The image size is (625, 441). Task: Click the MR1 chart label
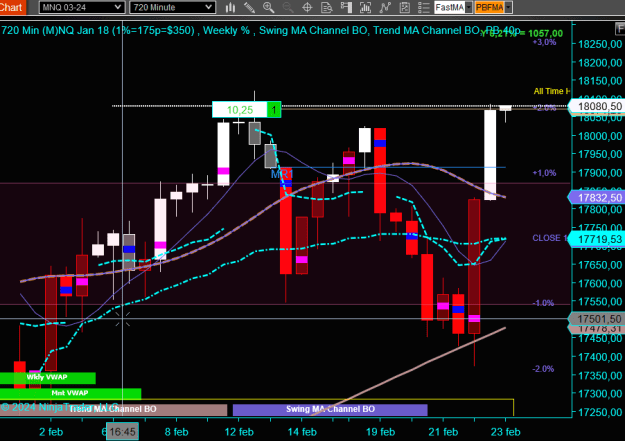tap(282, 174)
